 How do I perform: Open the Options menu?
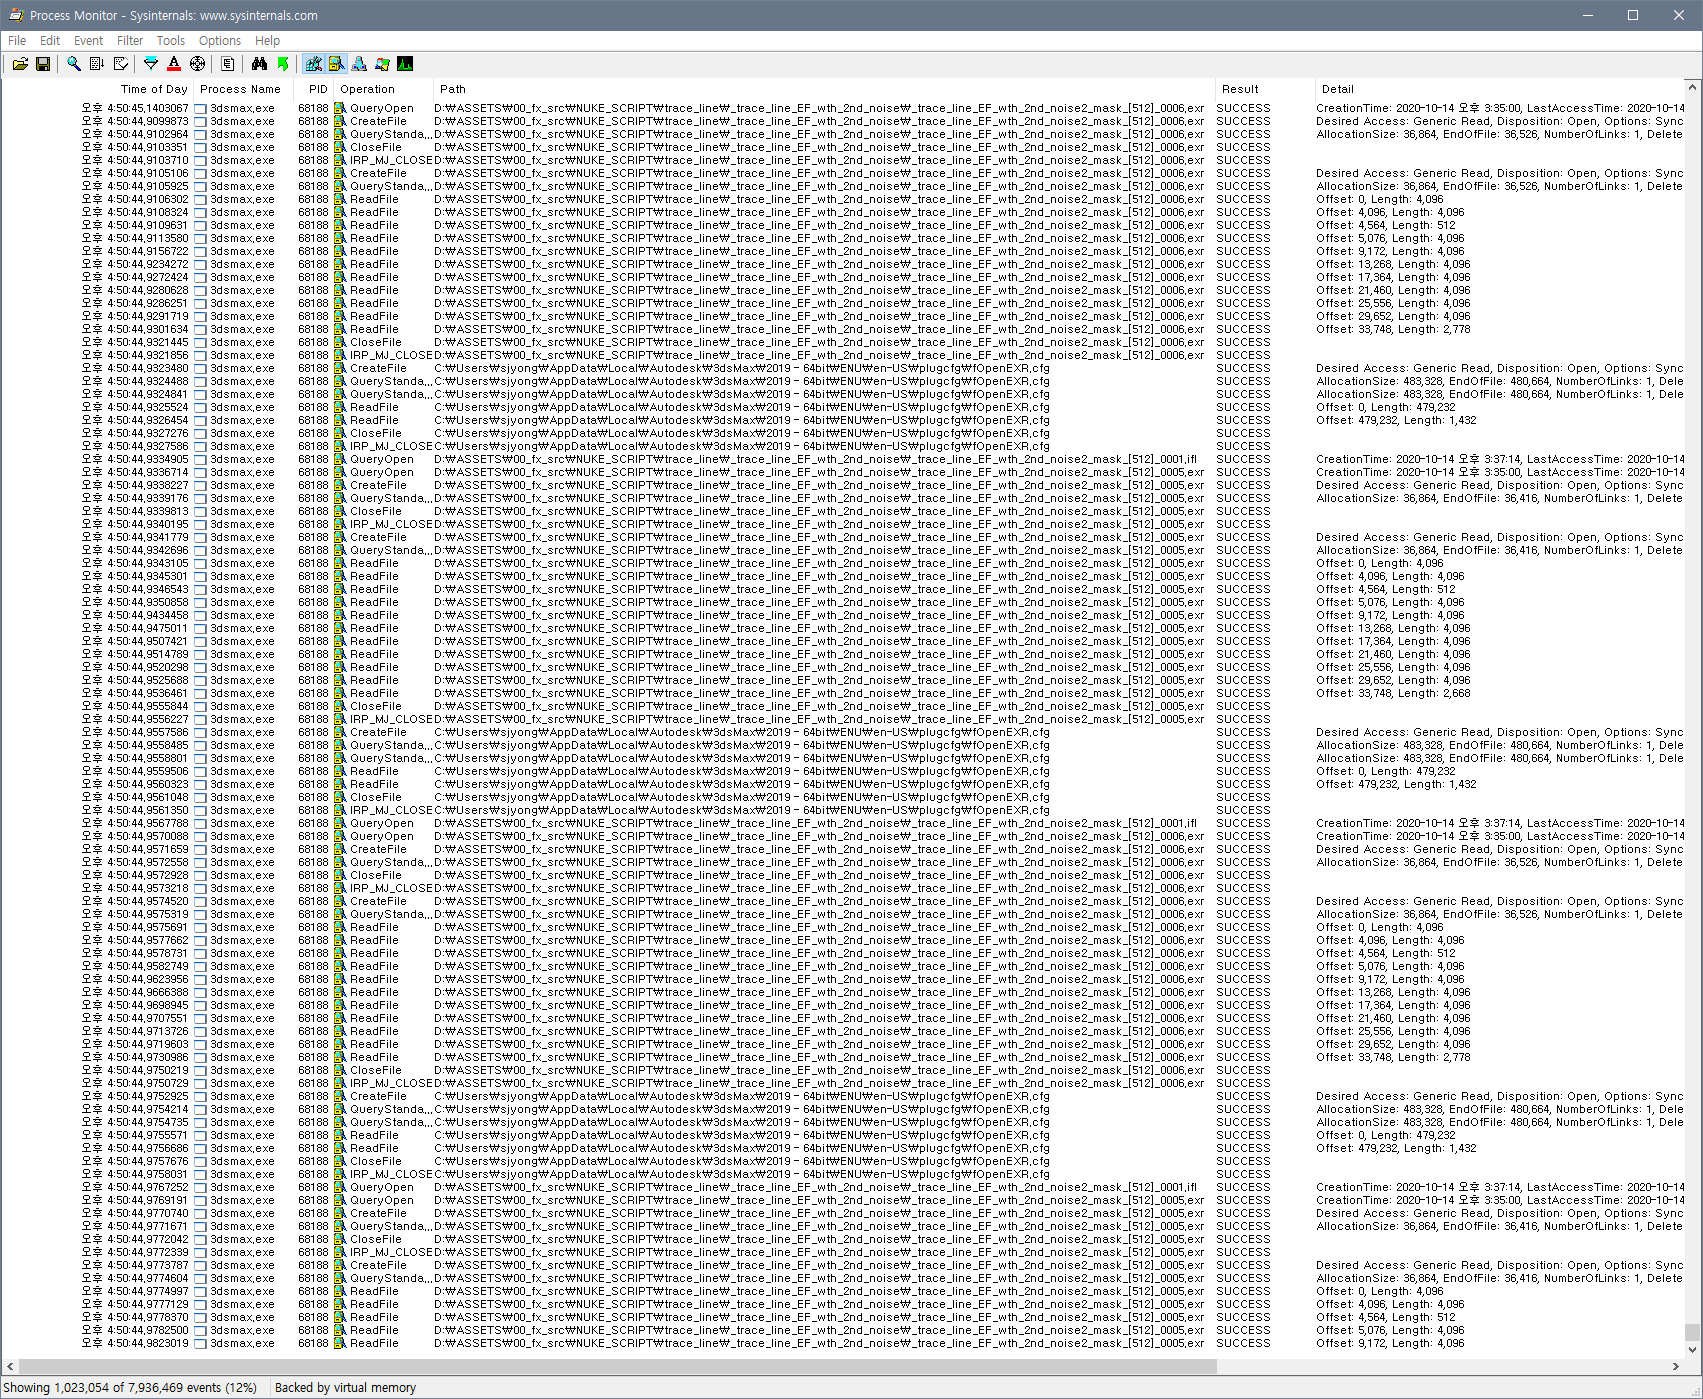pos(219,41)
